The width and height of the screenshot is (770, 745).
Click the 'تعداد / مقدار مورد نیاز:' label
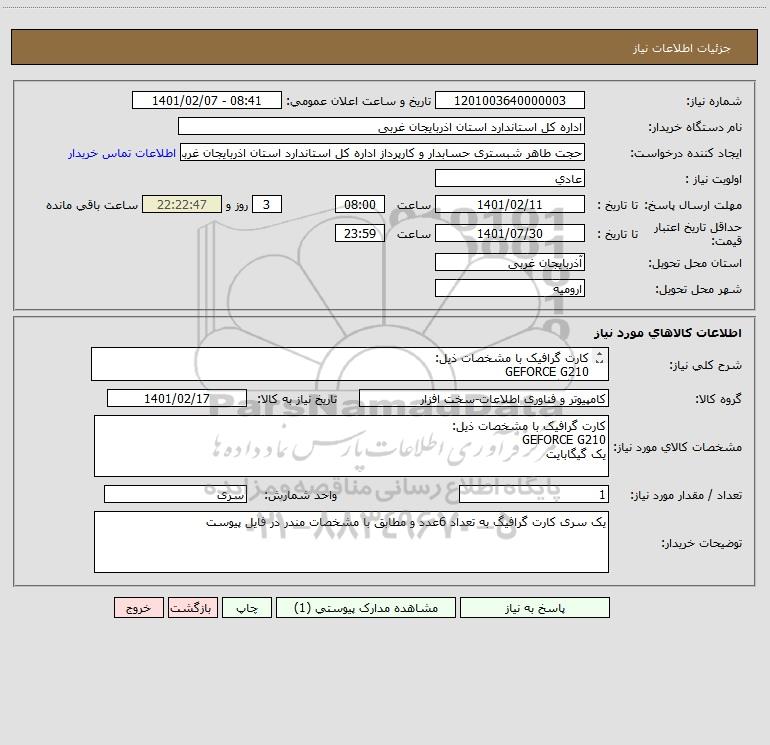686,496
